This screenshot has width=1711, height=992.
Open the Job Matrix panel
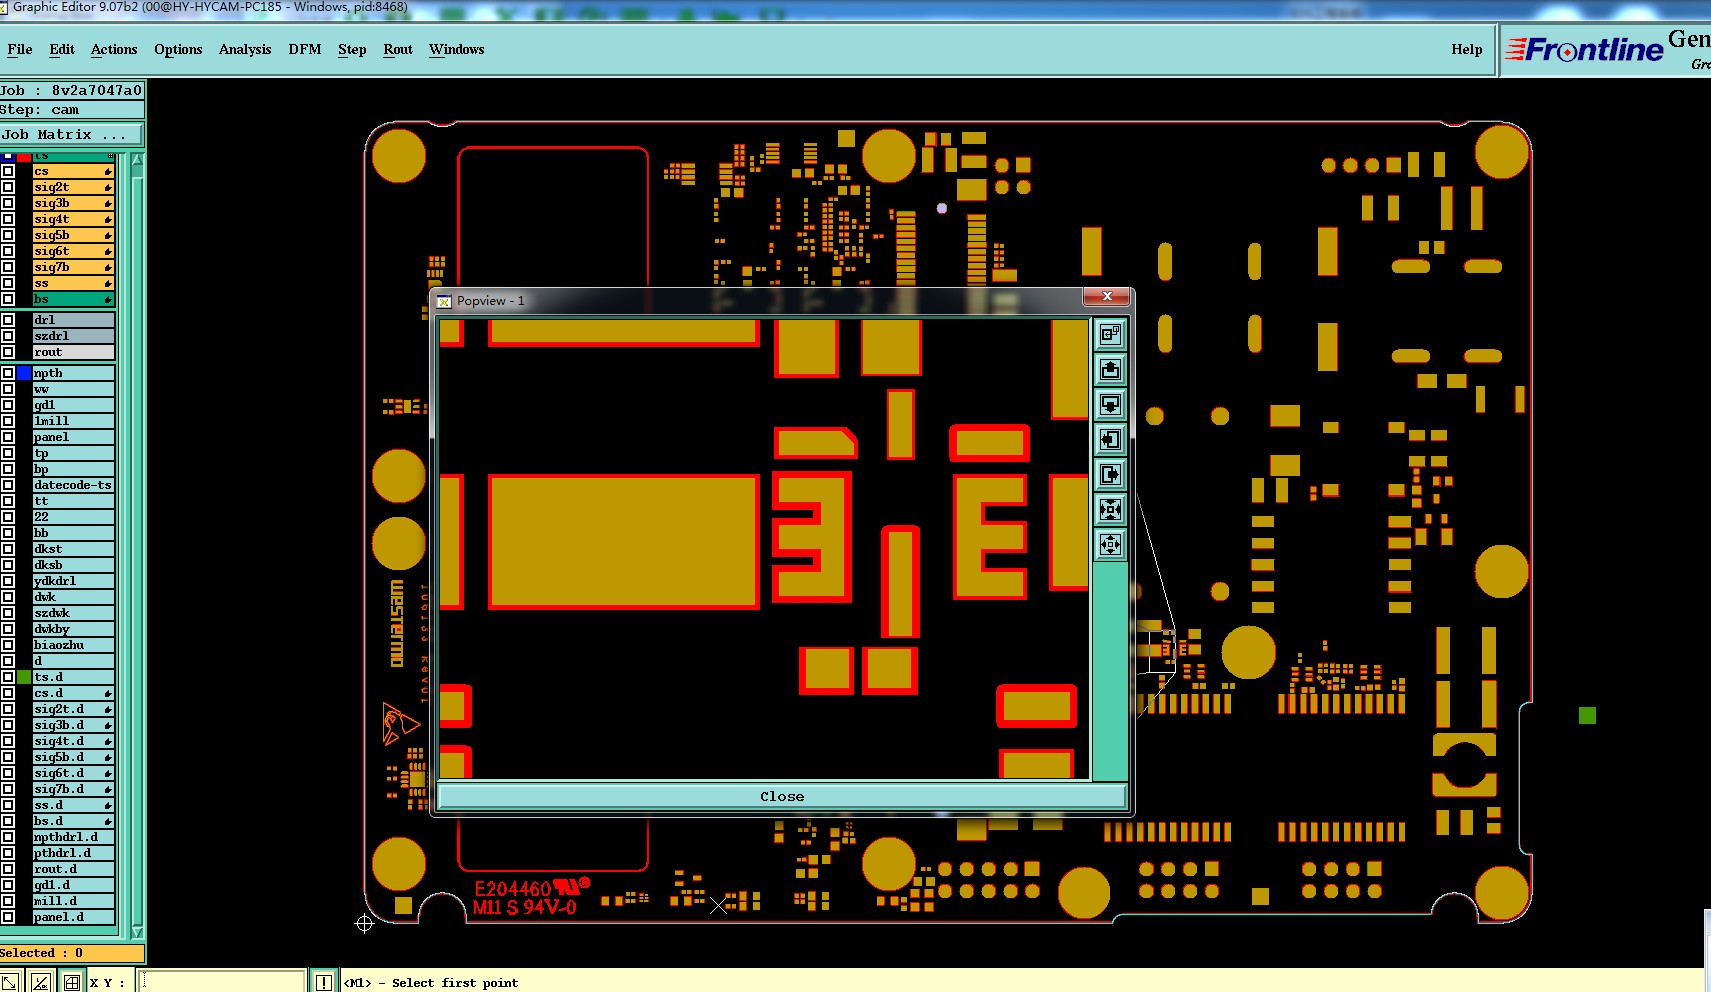pyautogui.click(x=72, y=134)
